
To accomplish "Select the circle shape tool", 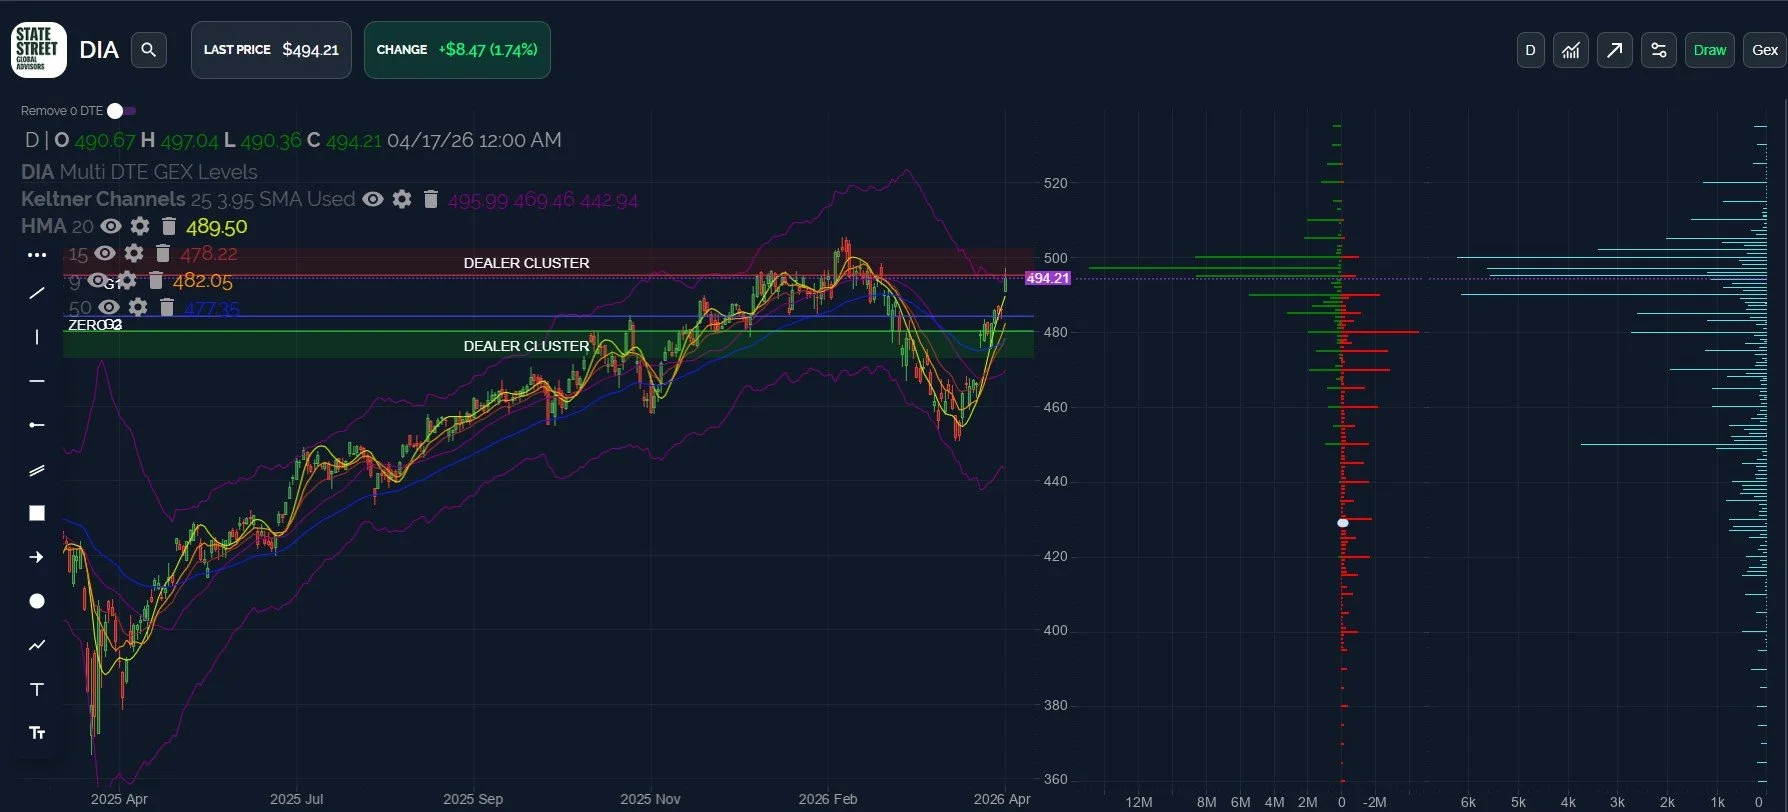I will tap(37, 601).
